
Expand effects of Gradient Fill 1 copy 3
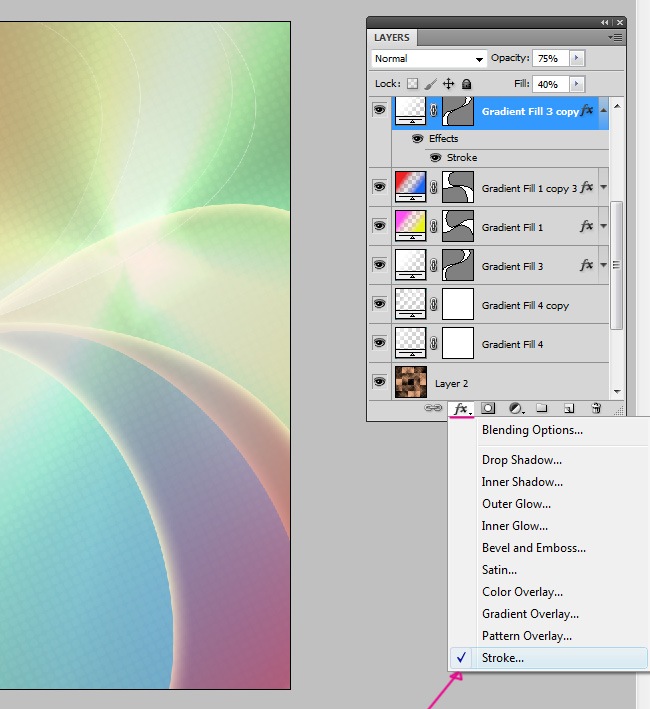(603, 187)
